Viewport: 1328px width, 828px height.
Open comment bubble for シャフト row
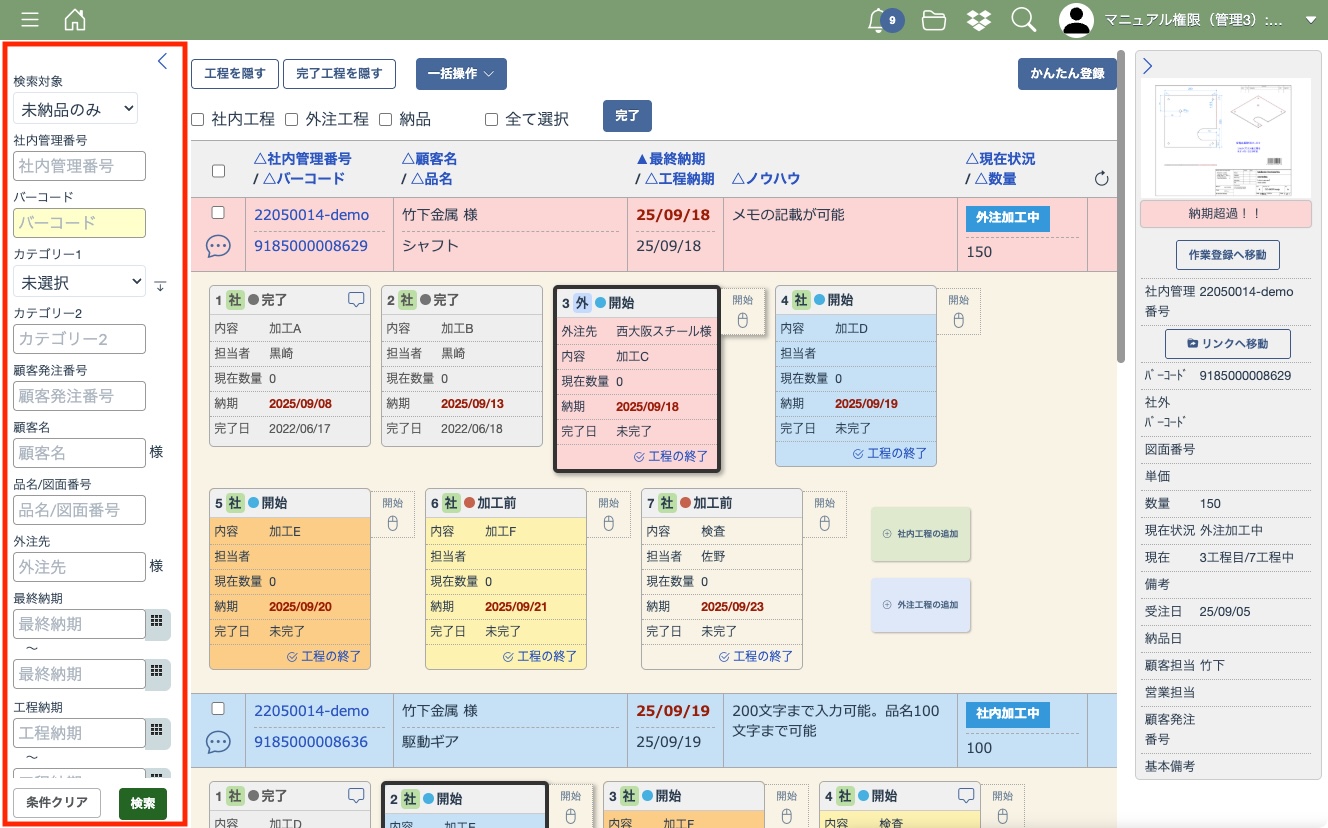click(218, 246)
